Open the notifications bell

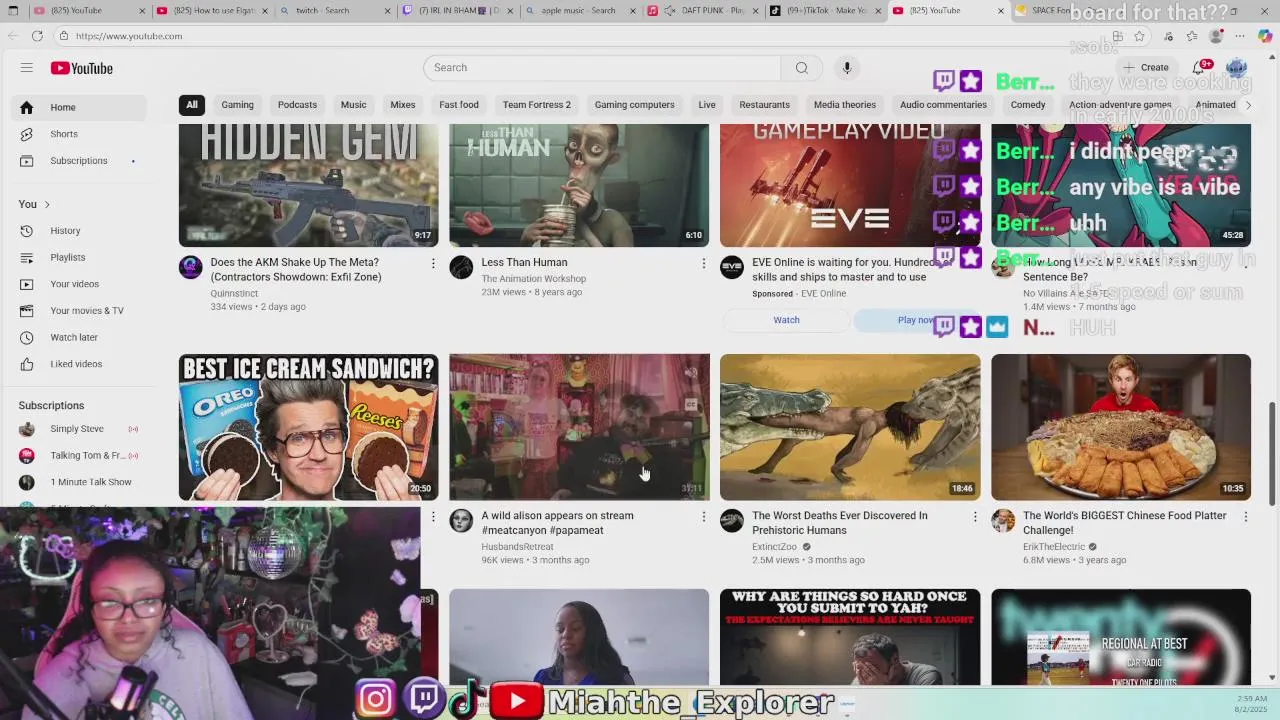pos(1198,68)
